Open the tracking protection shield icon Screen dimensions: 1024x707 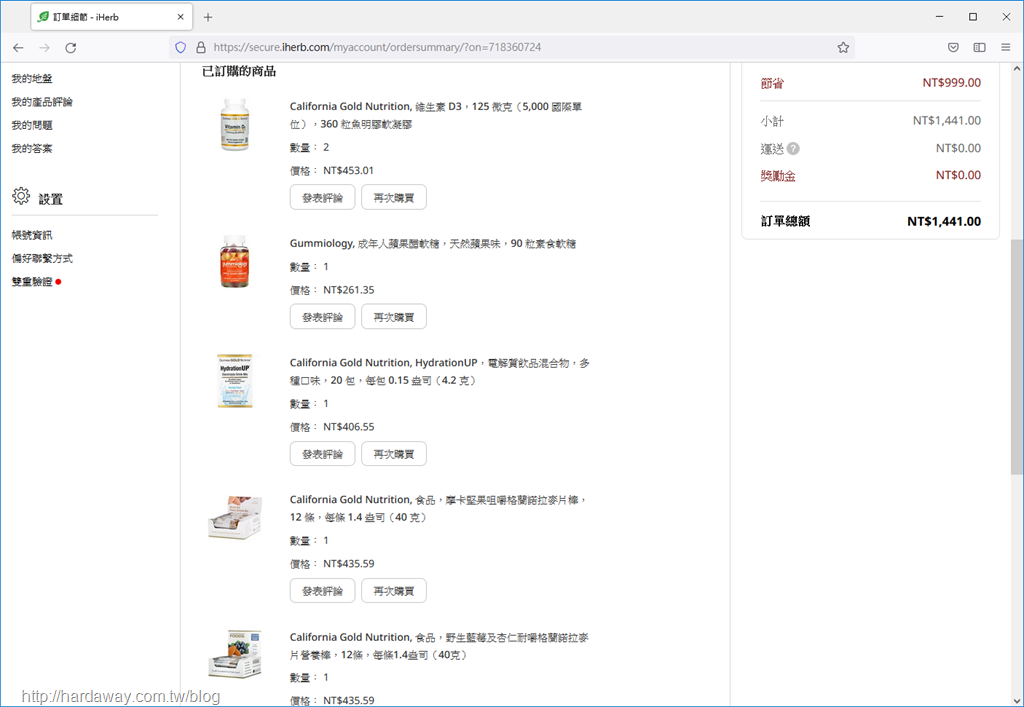click(181, 47)
